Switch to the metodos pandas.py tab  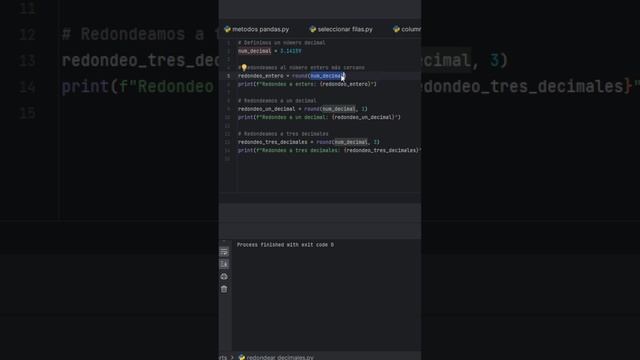click(x=257, y=29)
